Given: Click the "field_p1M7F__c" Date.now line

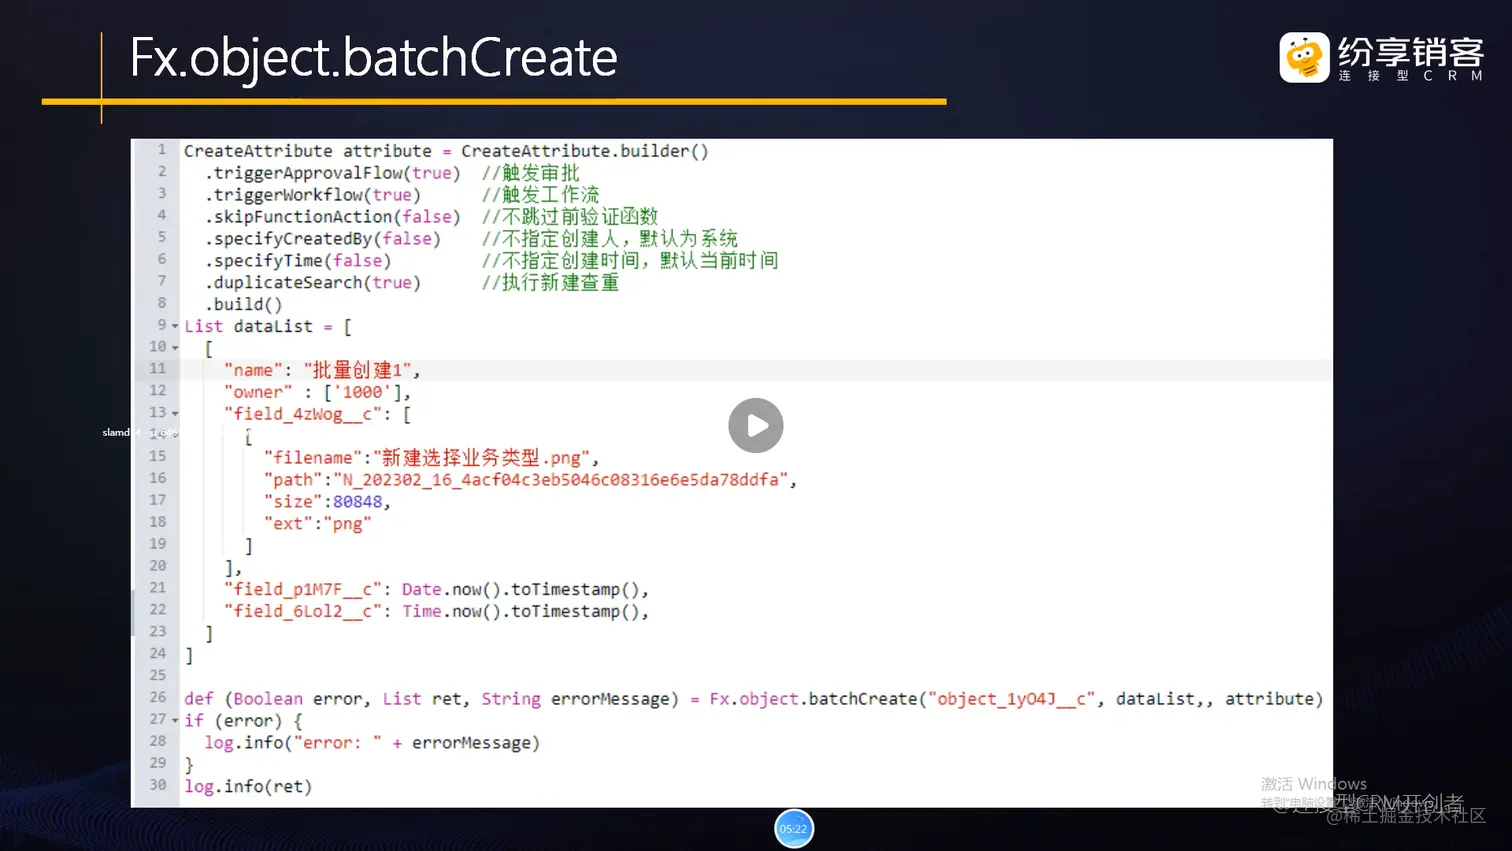Looking at the screenshot, I should click(437, 590).
